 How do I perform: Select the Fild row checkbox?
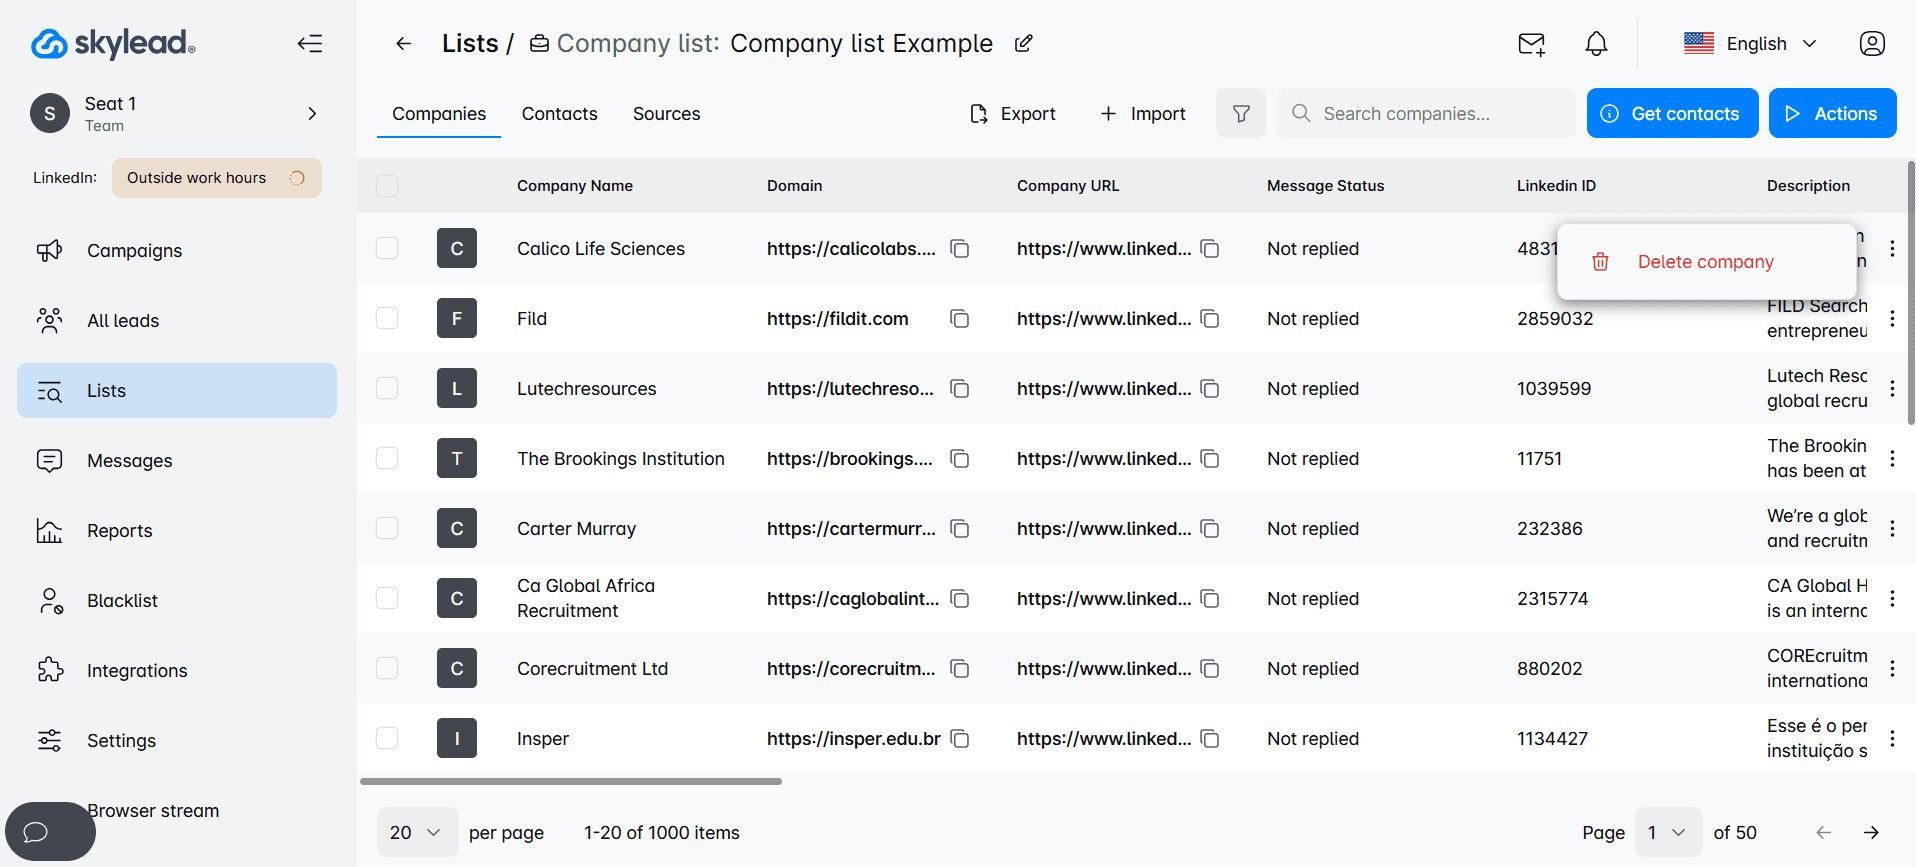click(x=387, y=318)
